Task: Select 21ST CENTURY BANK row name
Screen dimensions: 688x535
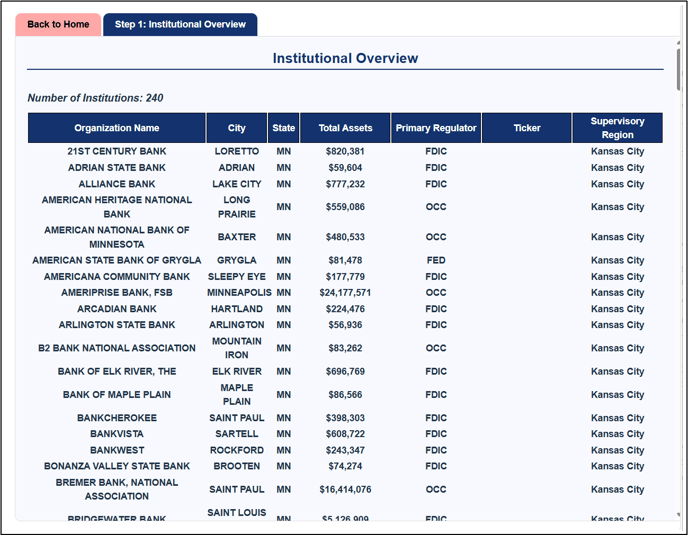Action: pyautogui.click(x=117, y=151)
